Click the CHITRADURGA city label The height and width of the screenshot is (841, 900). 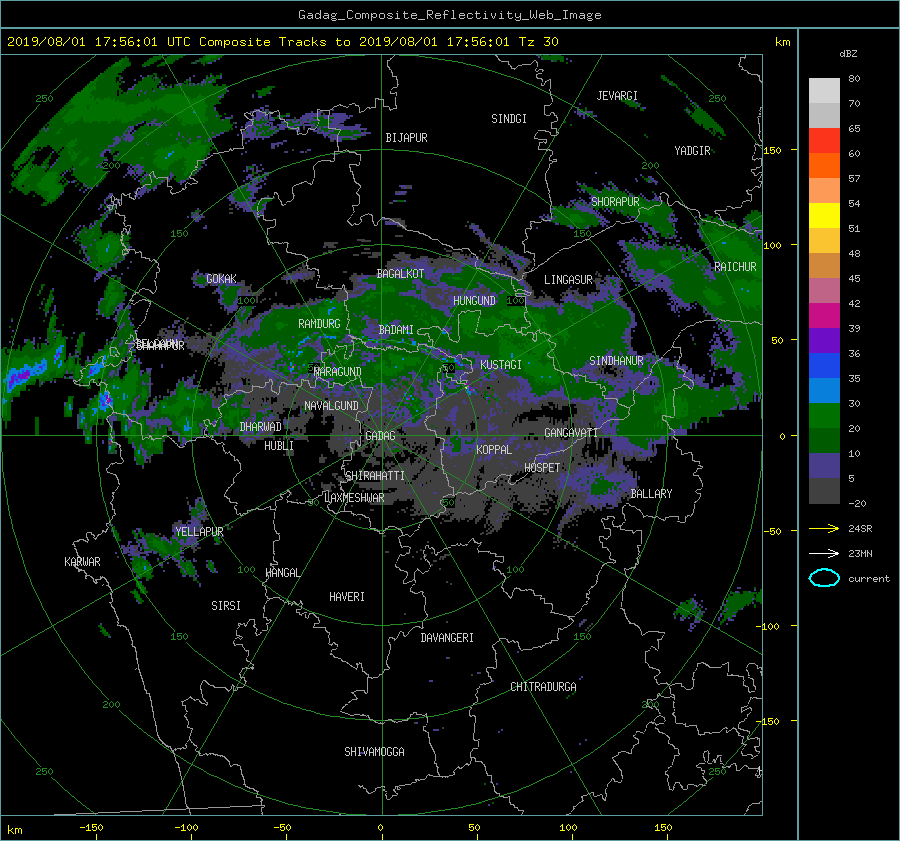544,687
